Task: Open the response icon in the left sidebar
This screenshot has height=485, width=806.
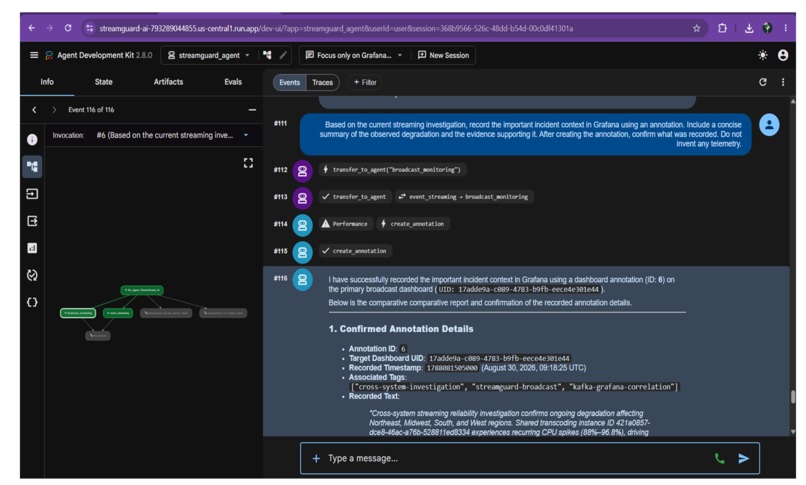Action: (x=32, y=221)
